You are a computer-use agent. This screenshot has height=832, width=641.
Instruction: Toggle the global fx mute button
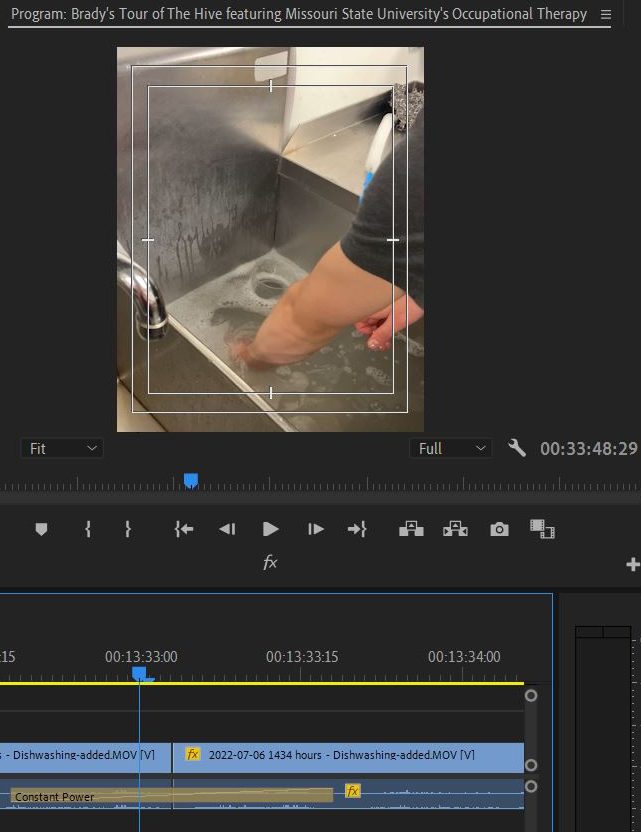[x=270, y=562]
